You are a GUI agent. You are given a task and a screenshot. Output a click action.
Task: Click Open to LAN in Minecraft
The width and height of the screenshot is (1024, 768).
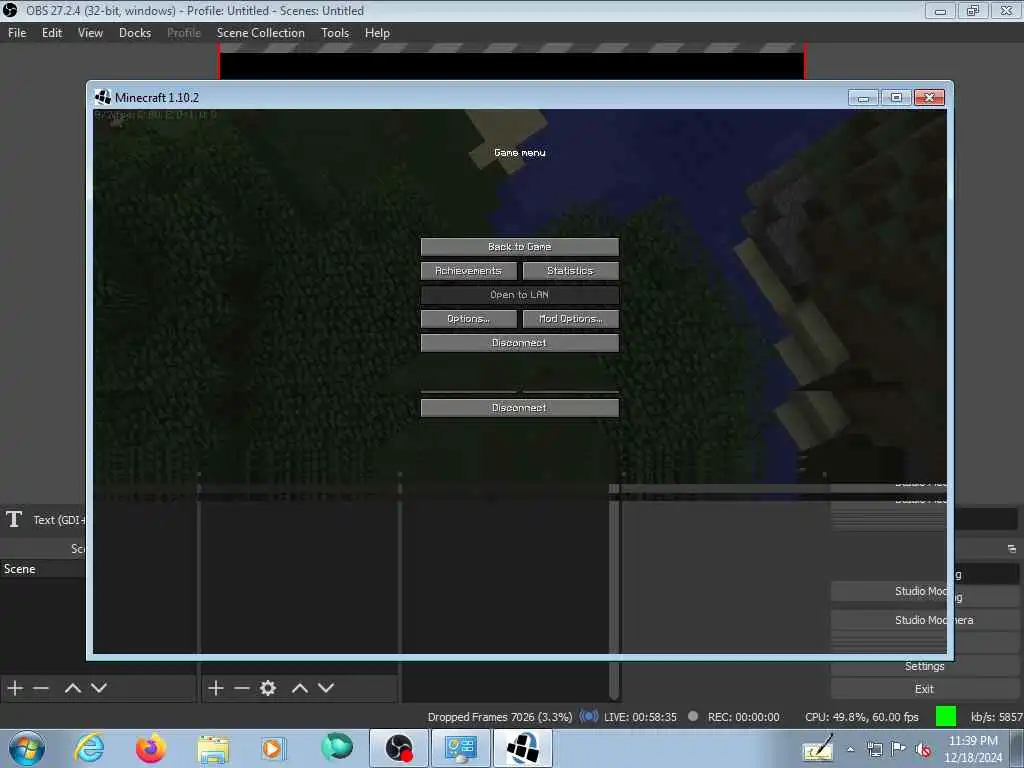[520, 295]
